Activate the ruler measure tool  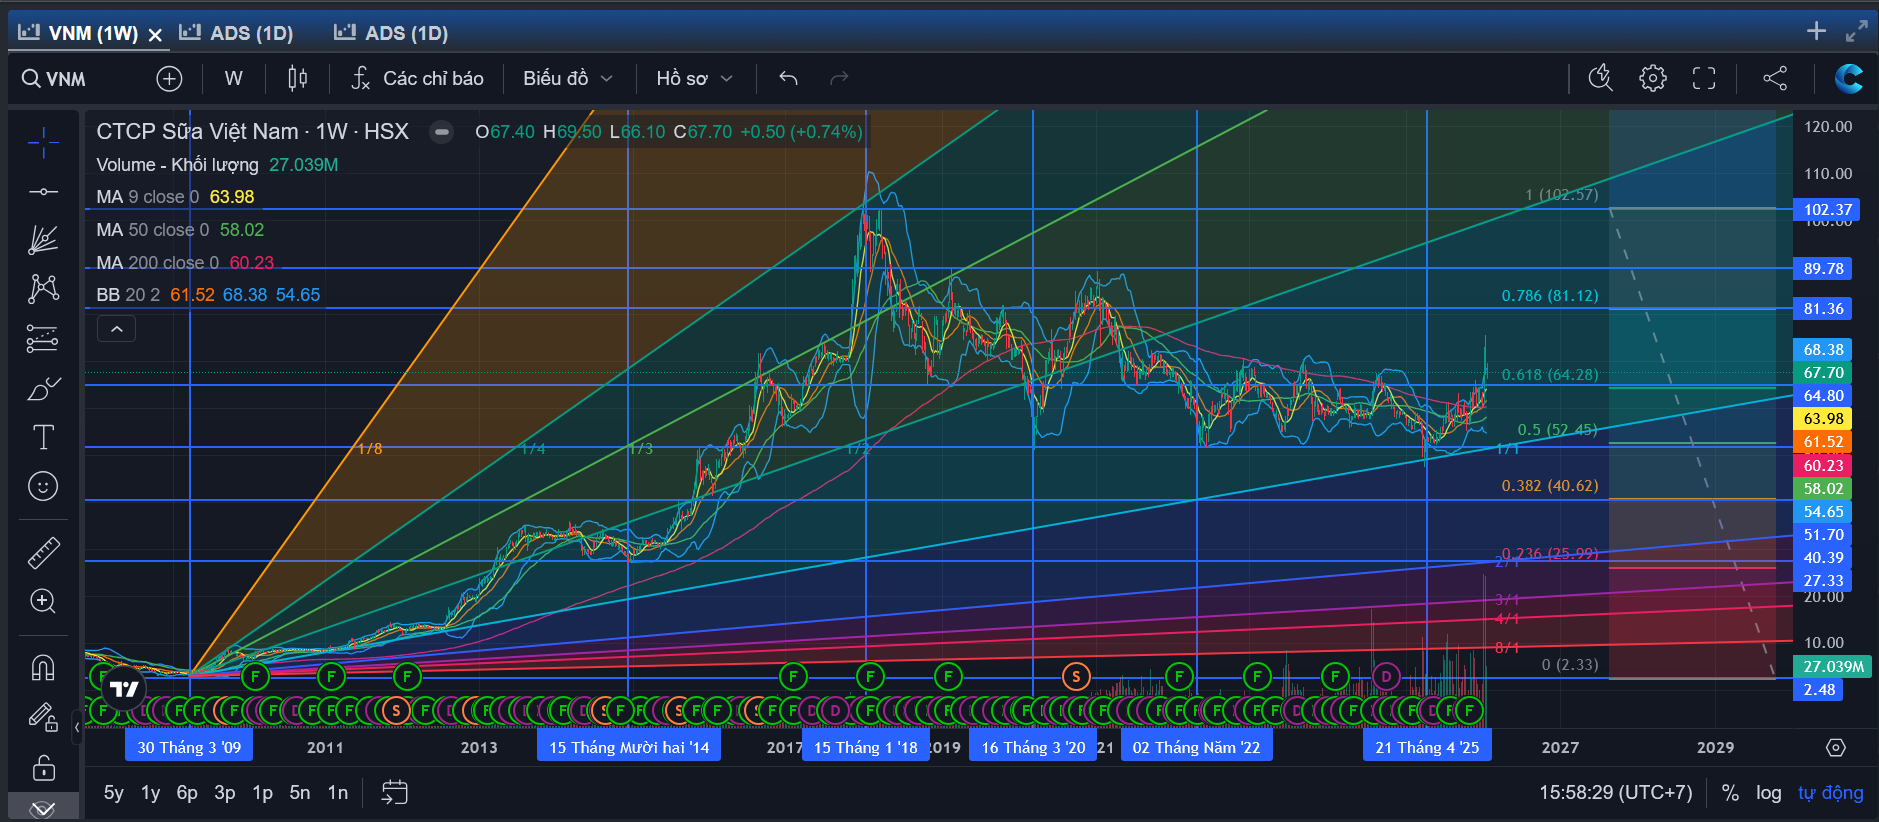tap(43, 552)
